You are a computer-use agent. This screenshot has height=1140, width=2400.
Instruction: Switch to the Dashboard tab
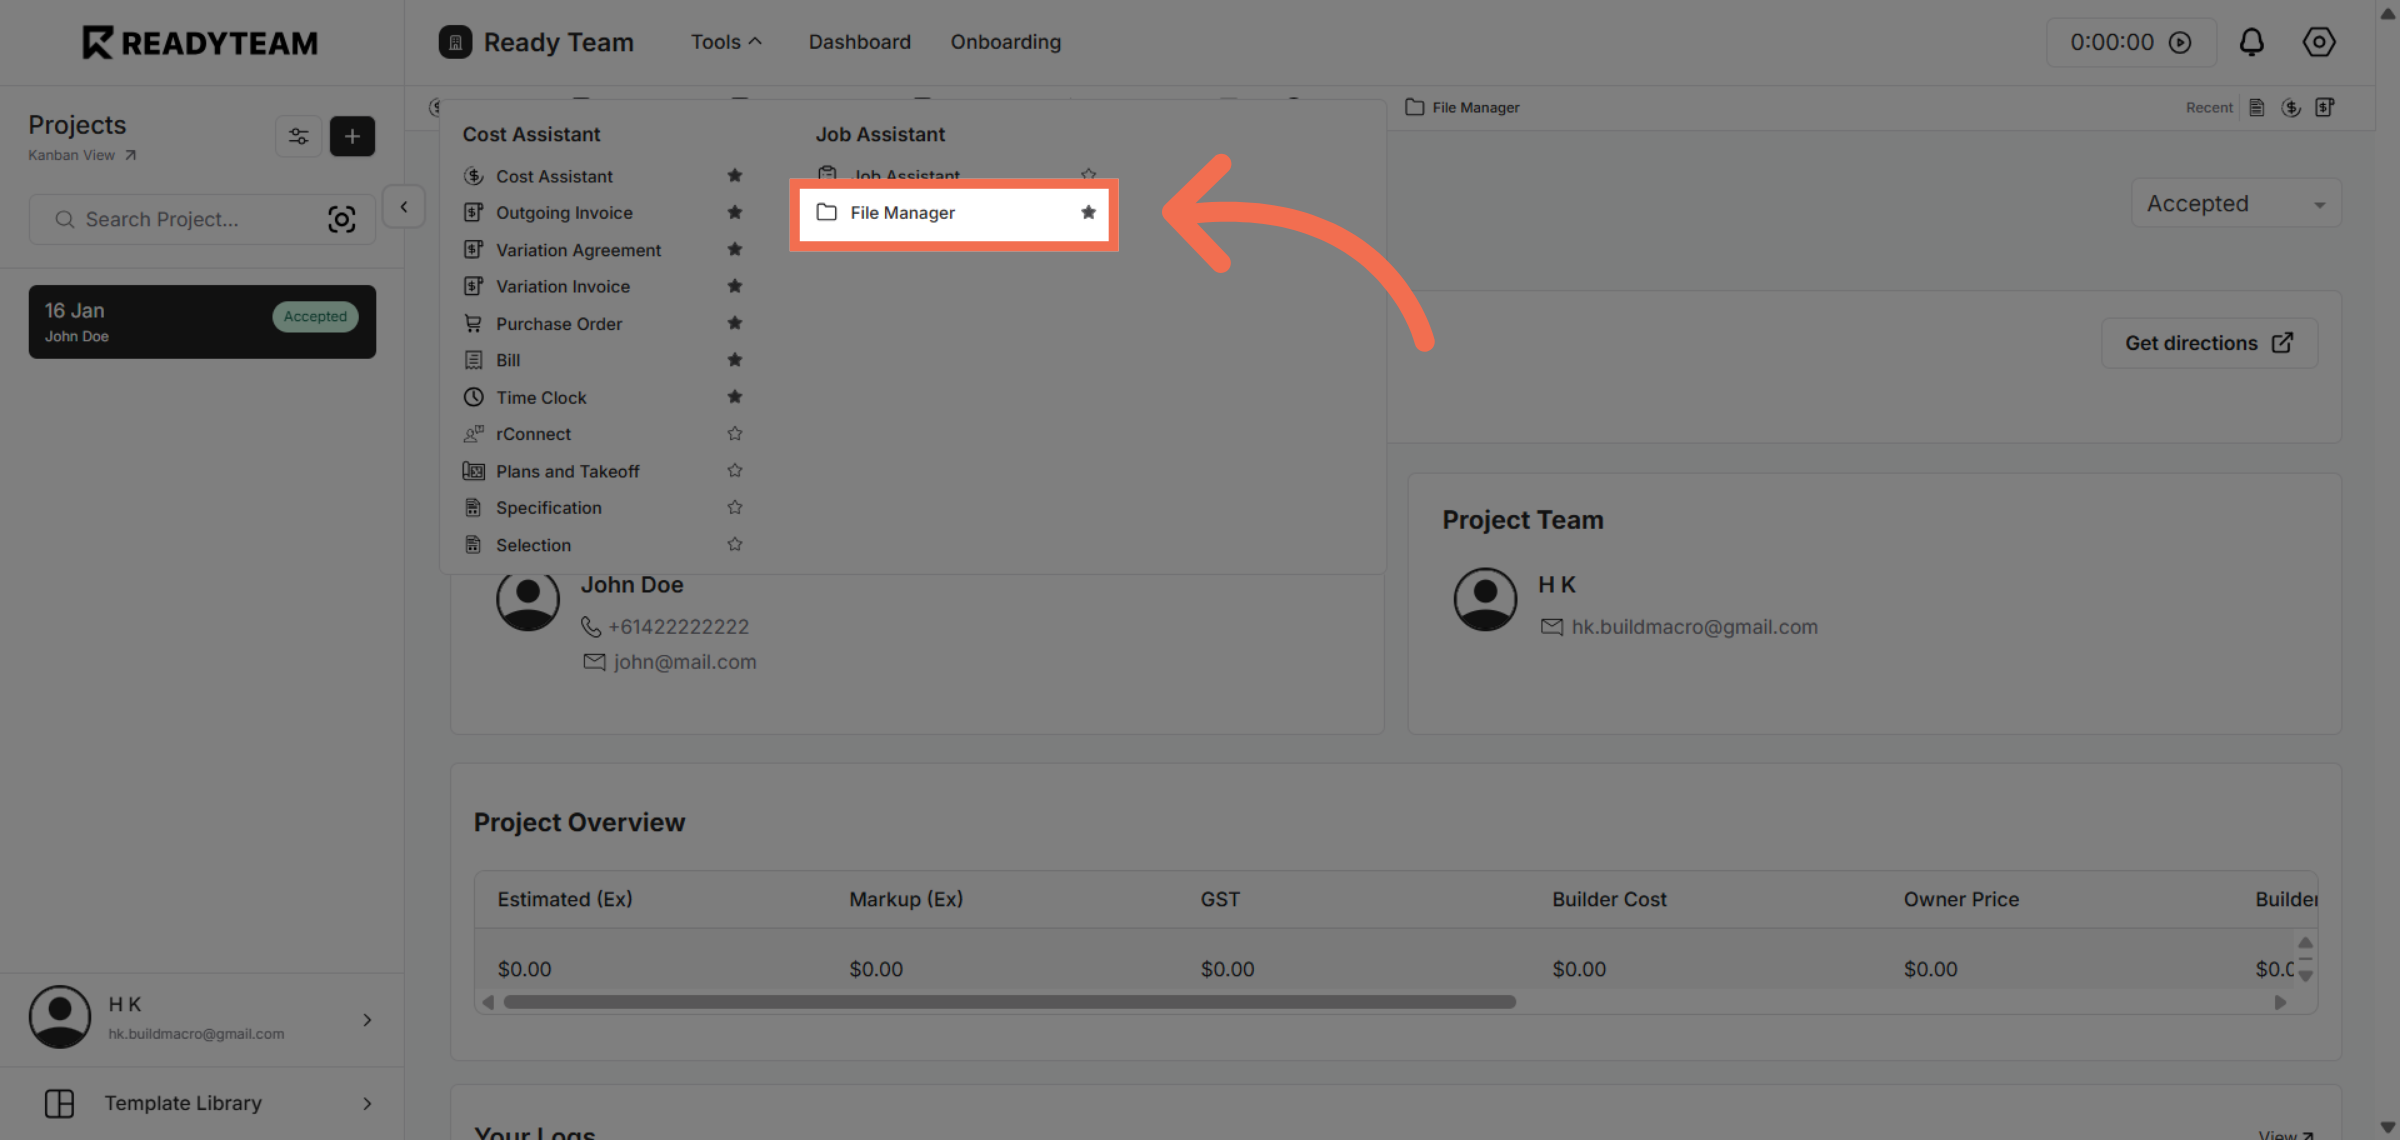click(859, 41)
